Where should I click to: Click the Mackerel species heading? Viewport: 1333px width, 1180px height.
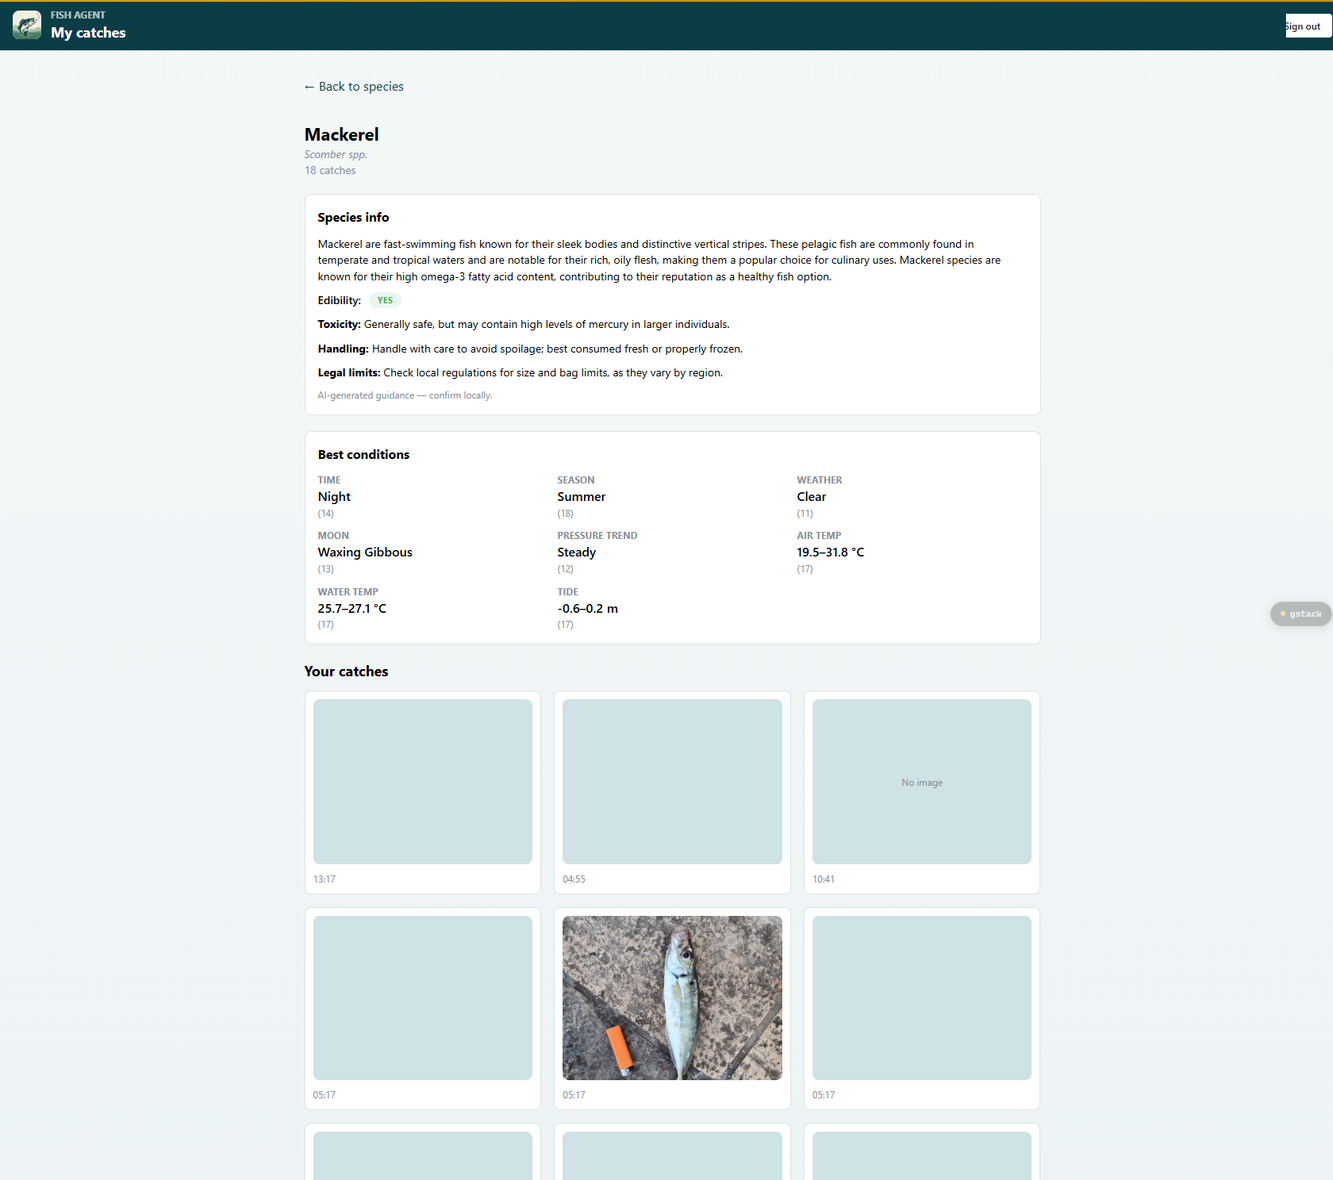(342, 135)
